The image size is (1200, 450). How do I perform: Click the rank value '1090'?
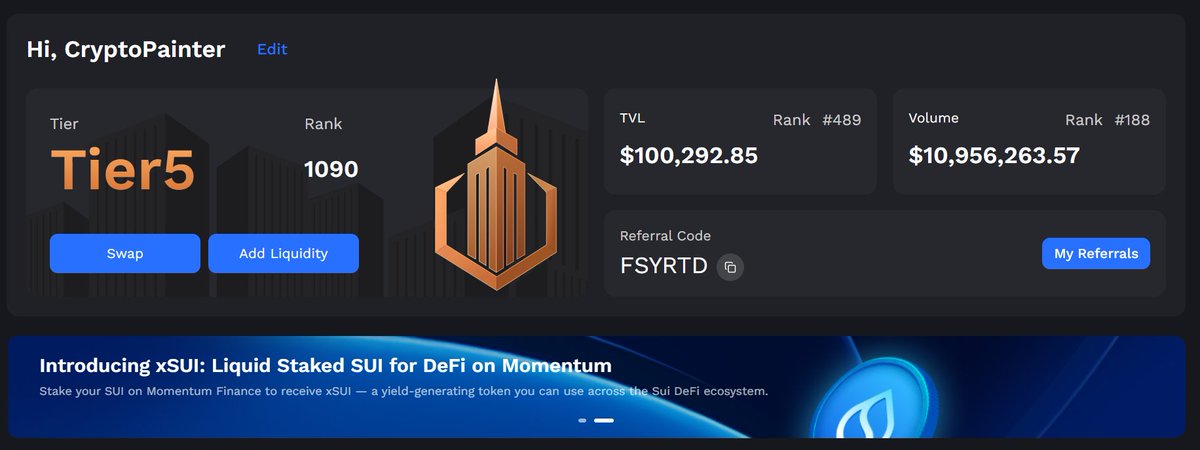coord(331,169)
